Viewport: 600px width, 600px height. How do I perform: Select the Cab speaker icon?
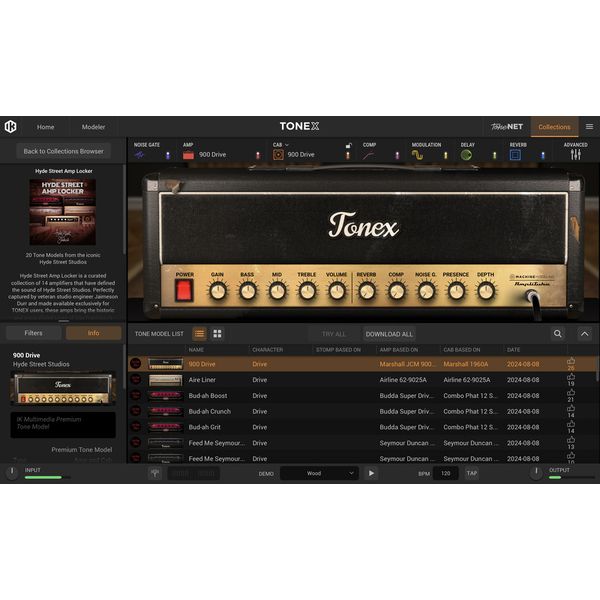click(278, 155)
